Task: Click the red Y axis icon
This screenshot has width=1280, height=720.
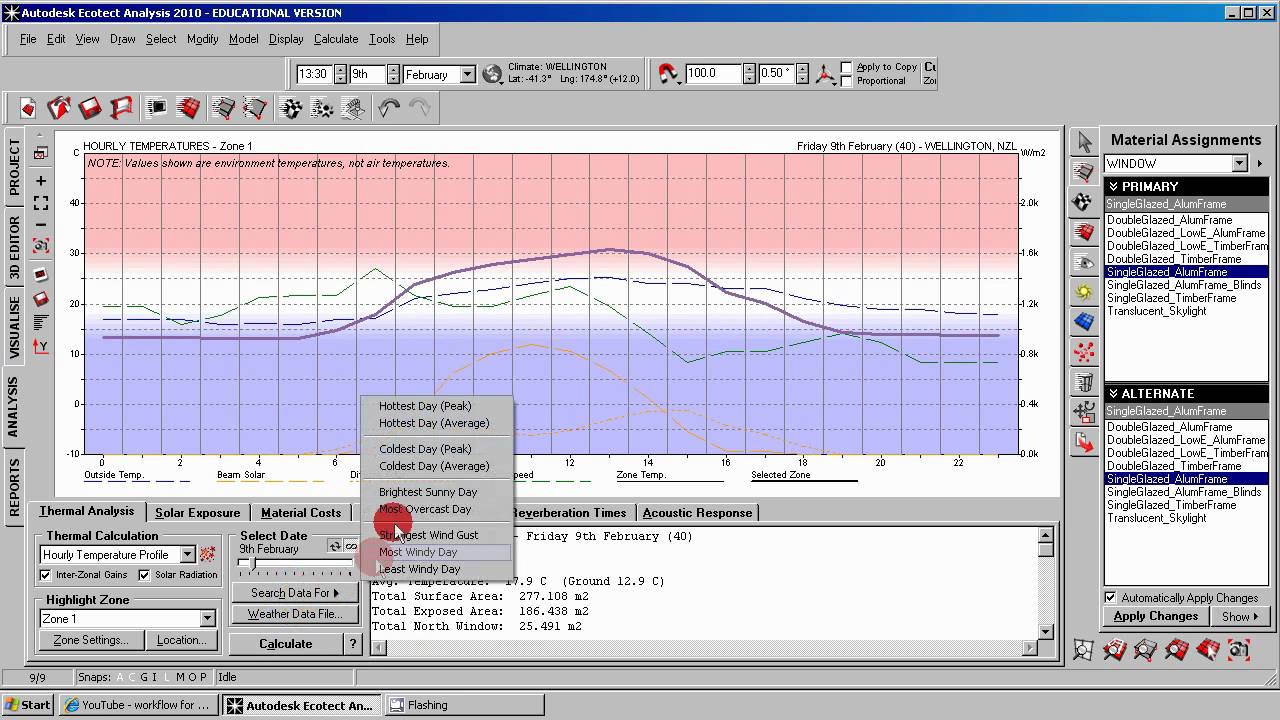Action: (x=41, y=346)
